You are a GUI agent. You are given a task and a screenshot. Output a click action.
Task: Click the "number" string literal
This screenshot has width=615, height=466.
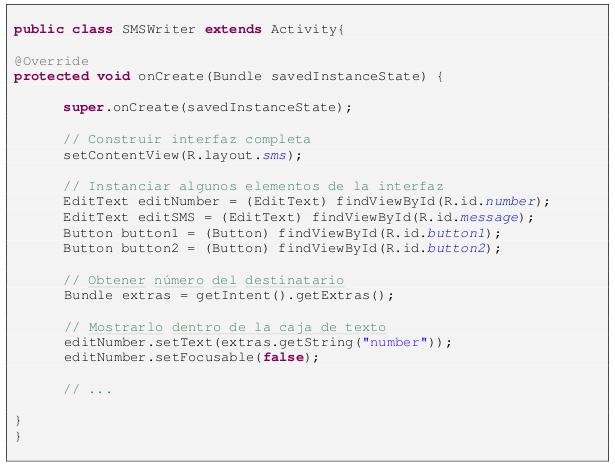(x=395, y=342)
